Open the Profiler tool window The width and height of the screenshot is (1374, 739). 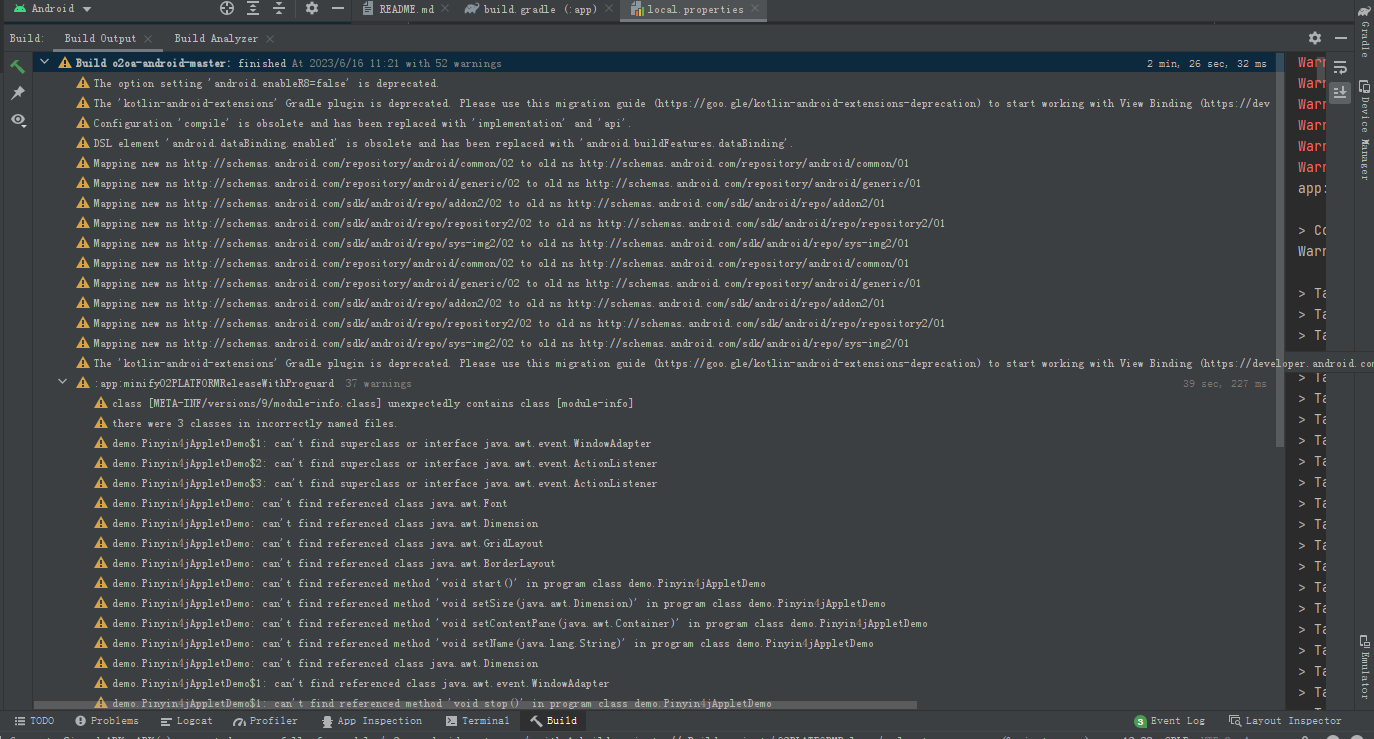tap(265, 721)
